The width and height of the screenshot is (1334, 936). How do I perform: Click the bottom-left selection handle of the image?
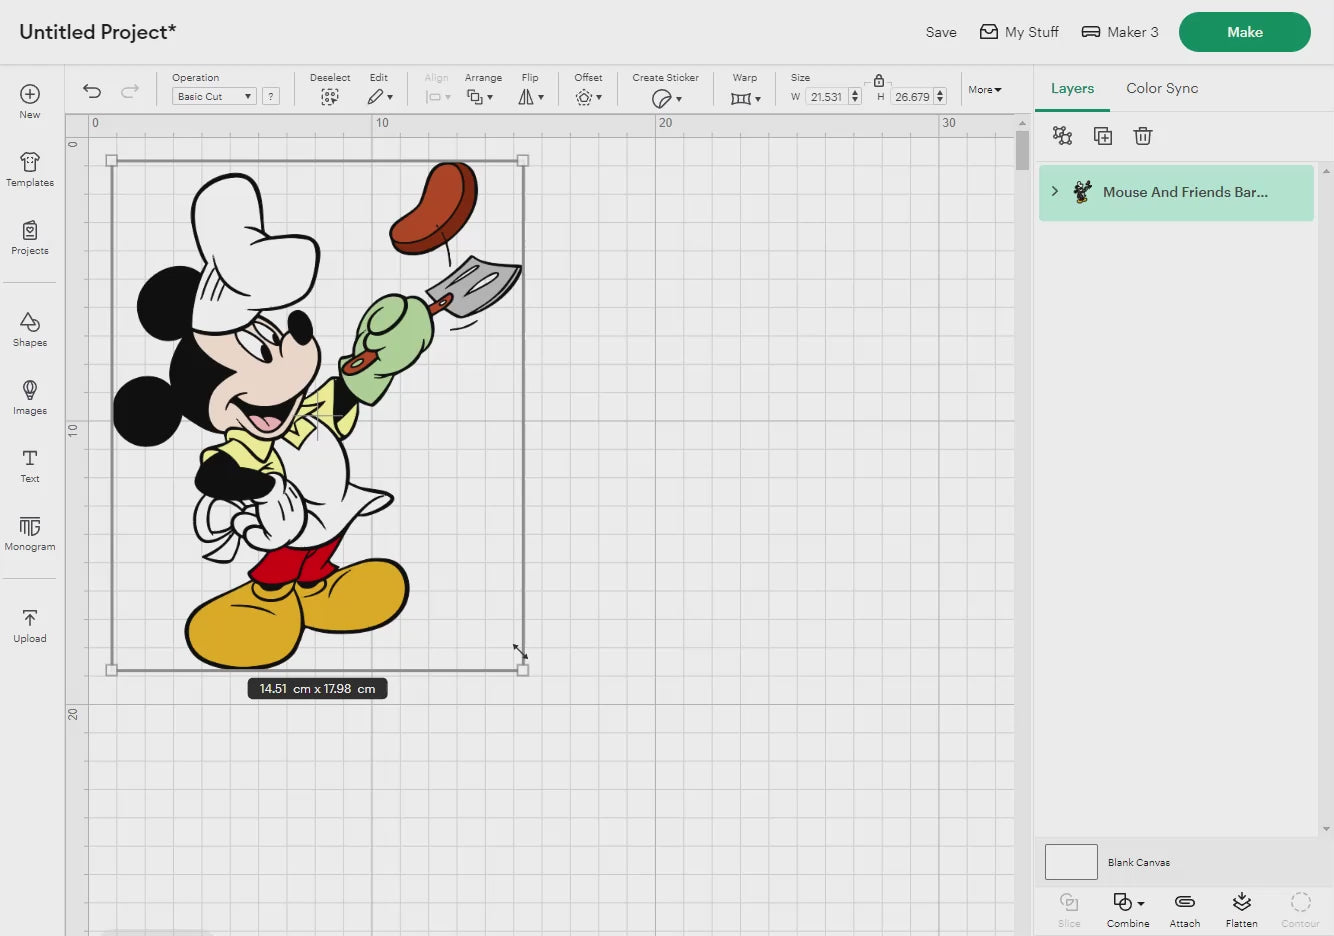pyautogui.click(x=111, y=670)
